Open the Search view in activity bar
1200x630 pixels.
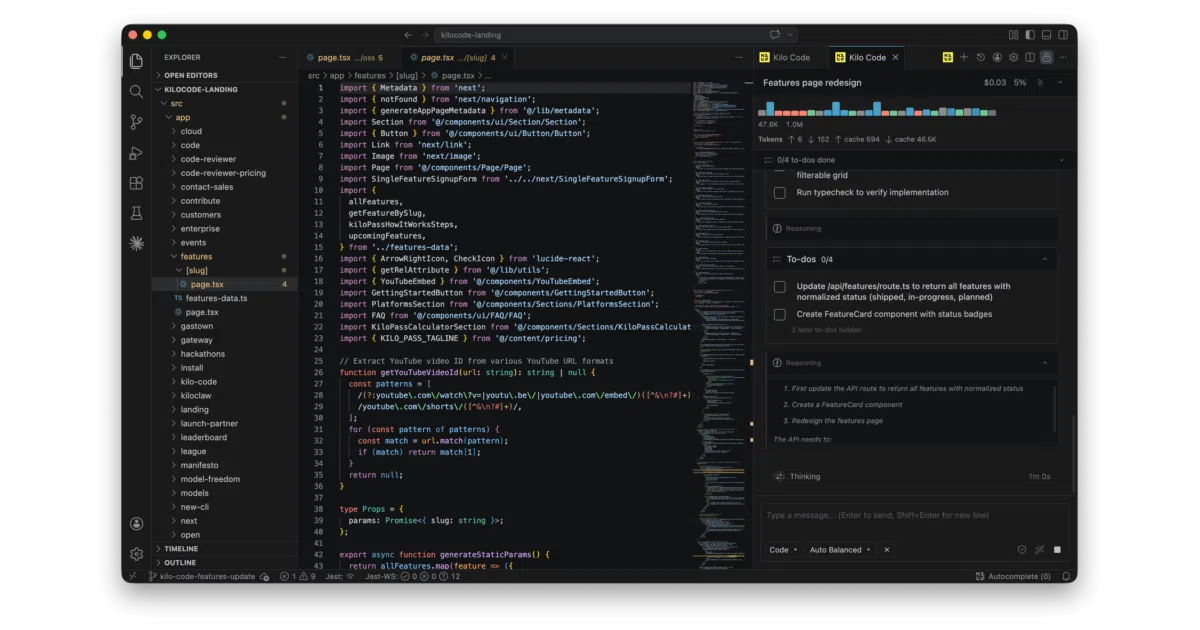click(x=136, y=91)
